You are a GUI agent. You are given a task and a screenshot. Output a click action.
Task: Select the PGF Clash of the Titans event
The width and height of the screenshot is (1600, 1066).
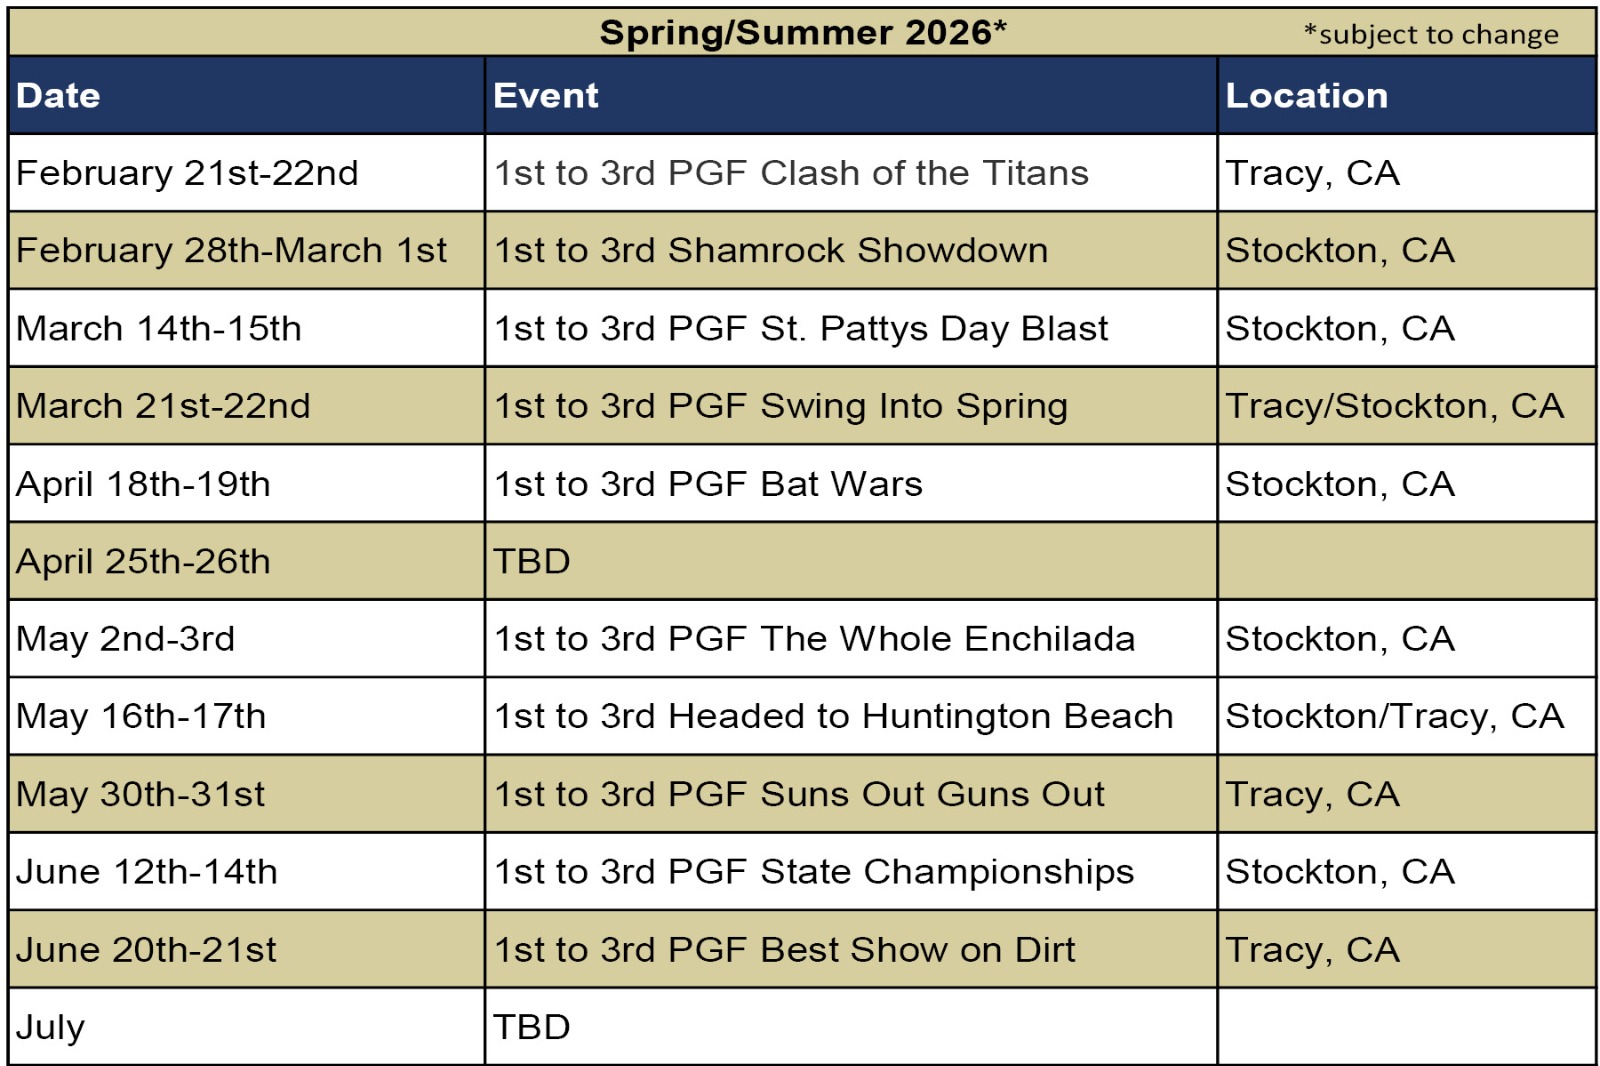tap(791, 173)
